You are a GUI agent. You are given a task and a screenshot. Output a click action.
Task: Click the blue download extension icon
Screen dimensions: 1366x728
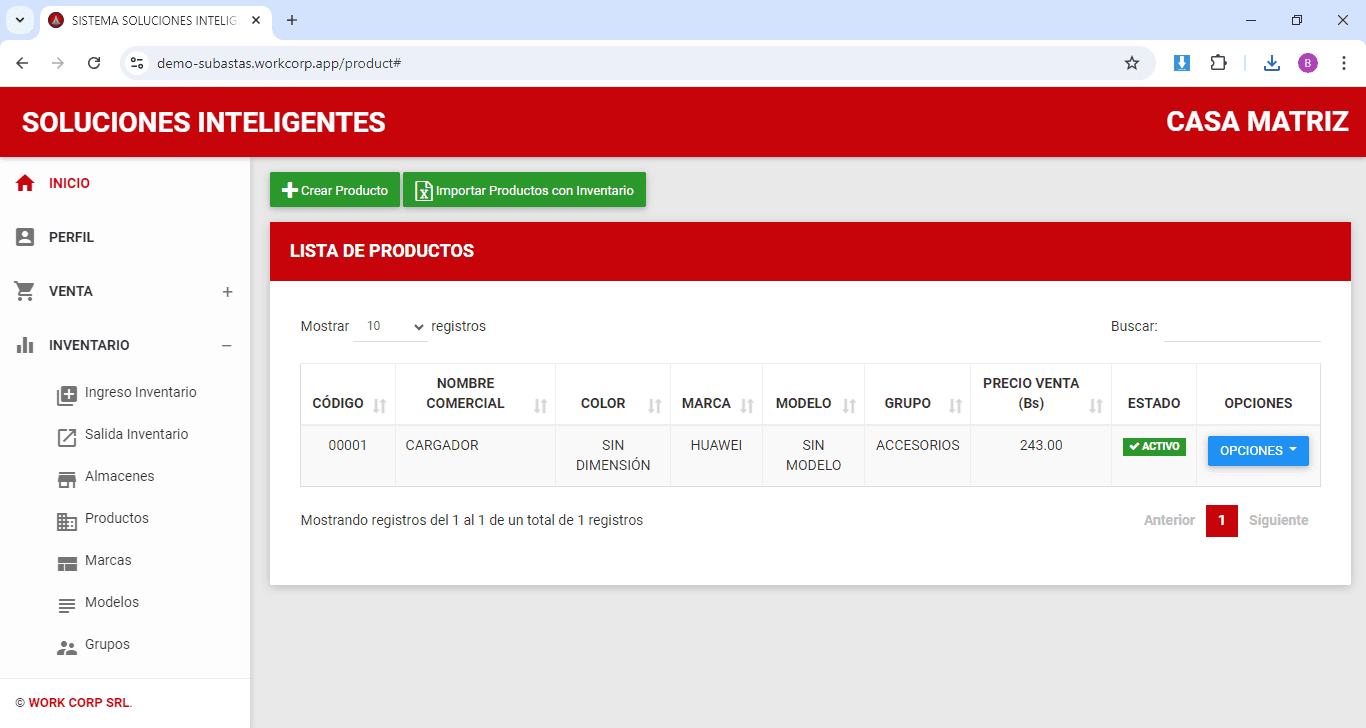tap(1182, 63)
